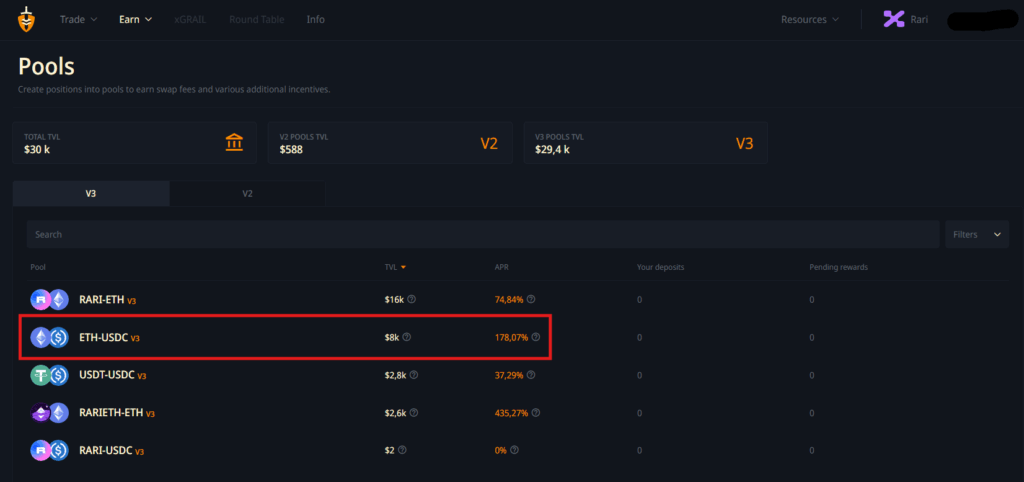This screenshot has width=1024, height=482.
Task: Click the knight helmet logo
Action: click(26, 20)
